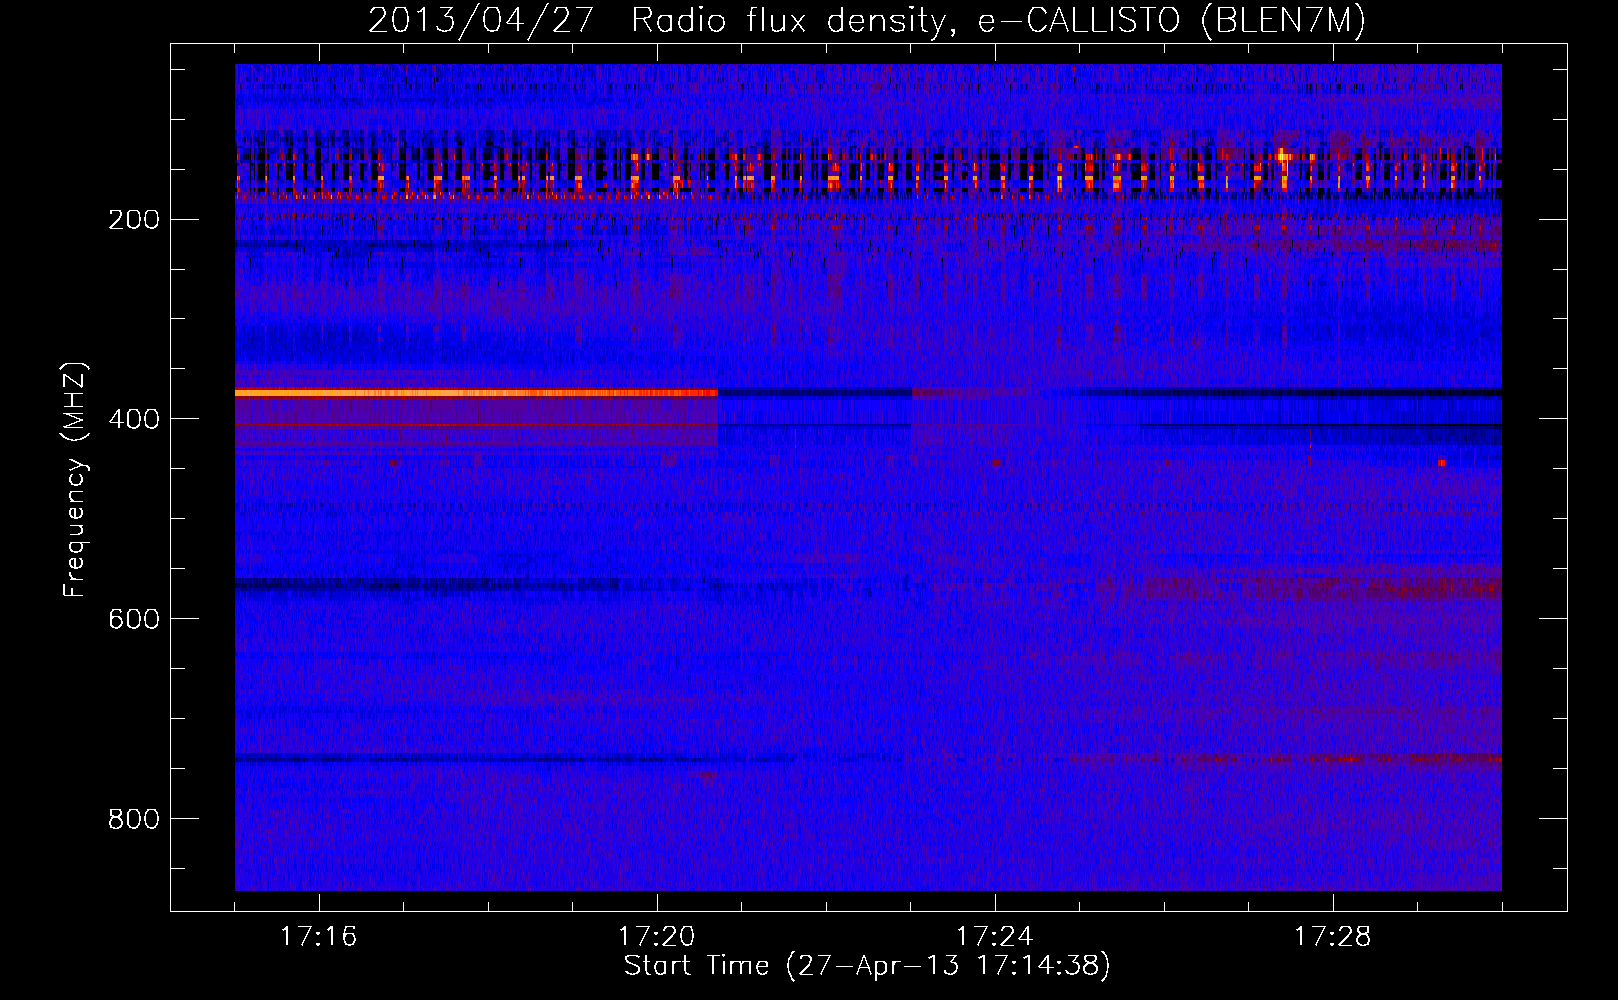Click the 800 frequency tick label
The width and height of the screenshot is (1618, 1000).
pos(133,819)
